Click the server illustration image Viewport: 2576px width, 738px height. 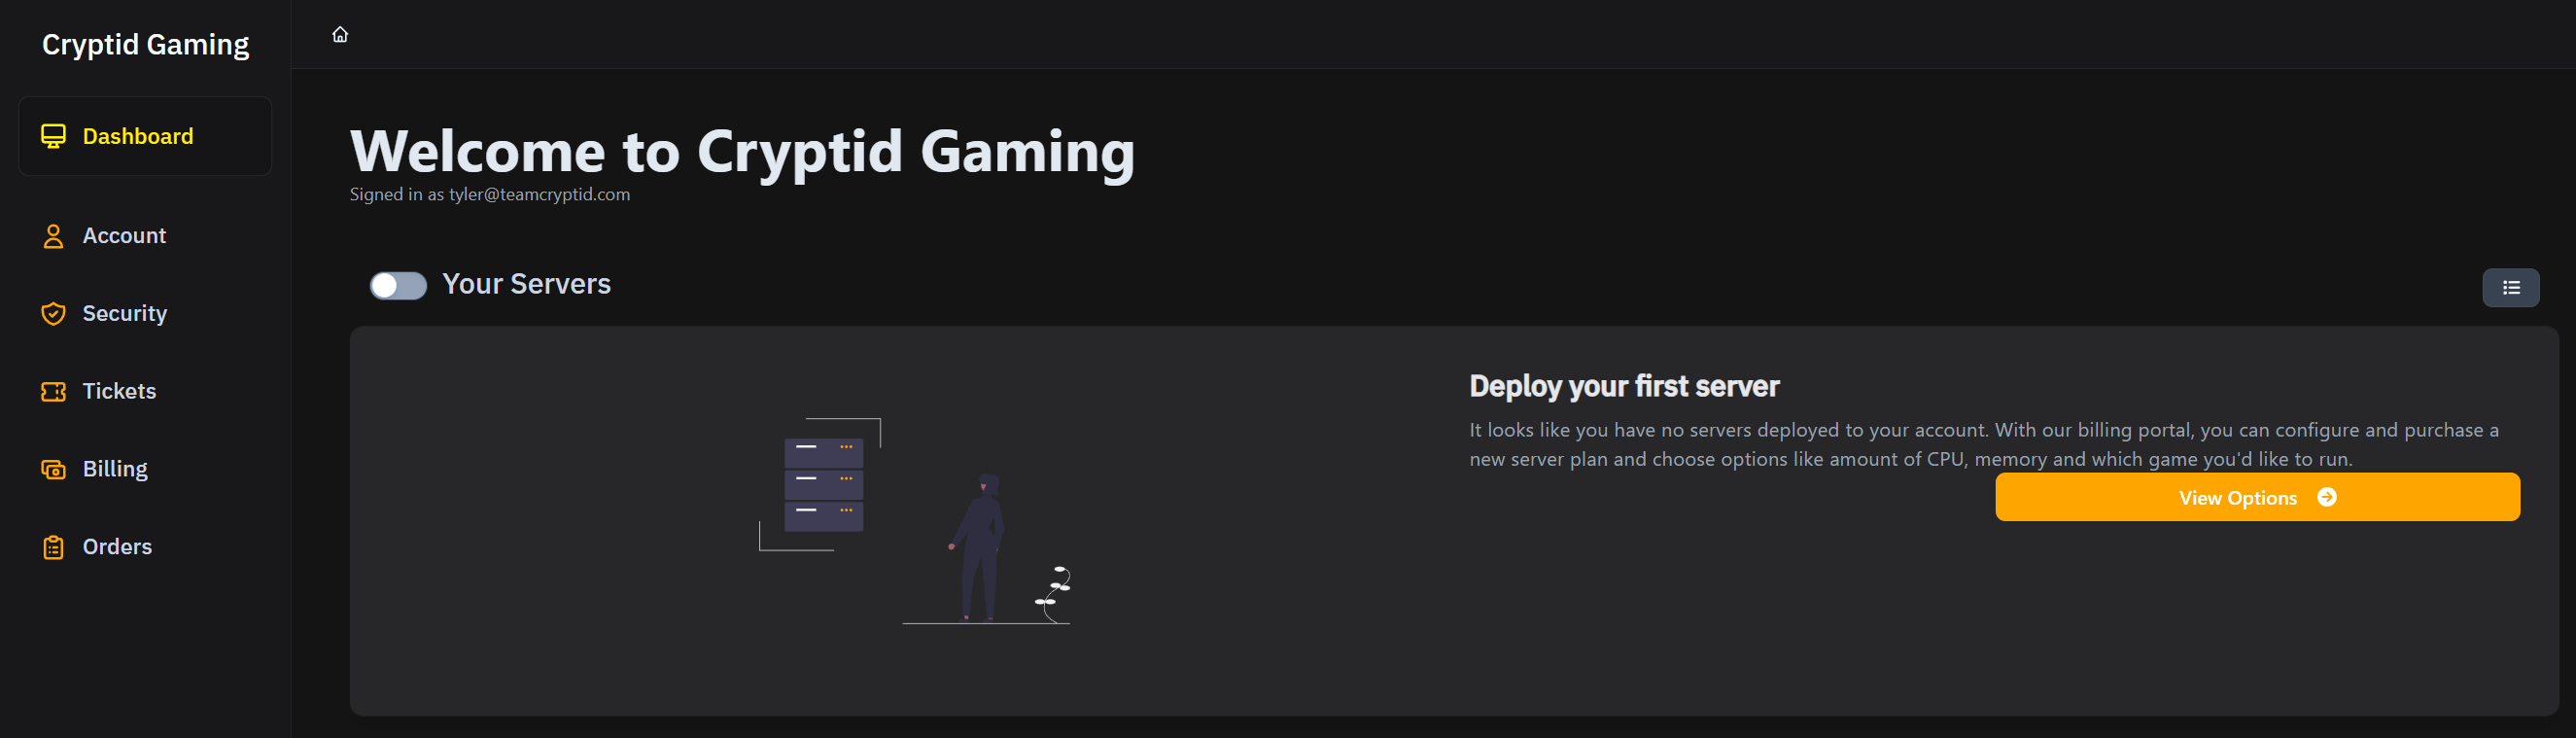point(915,521)
